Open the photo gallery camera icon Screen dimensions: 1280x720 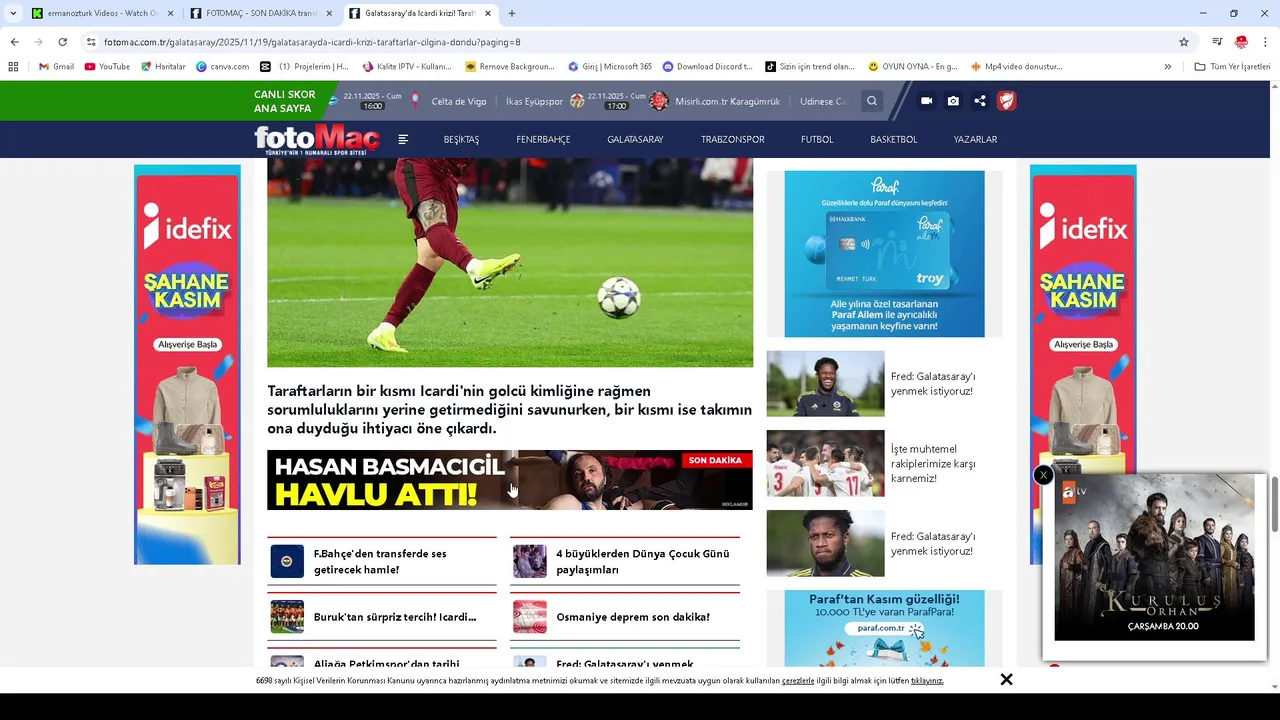(x=953, y=101)
